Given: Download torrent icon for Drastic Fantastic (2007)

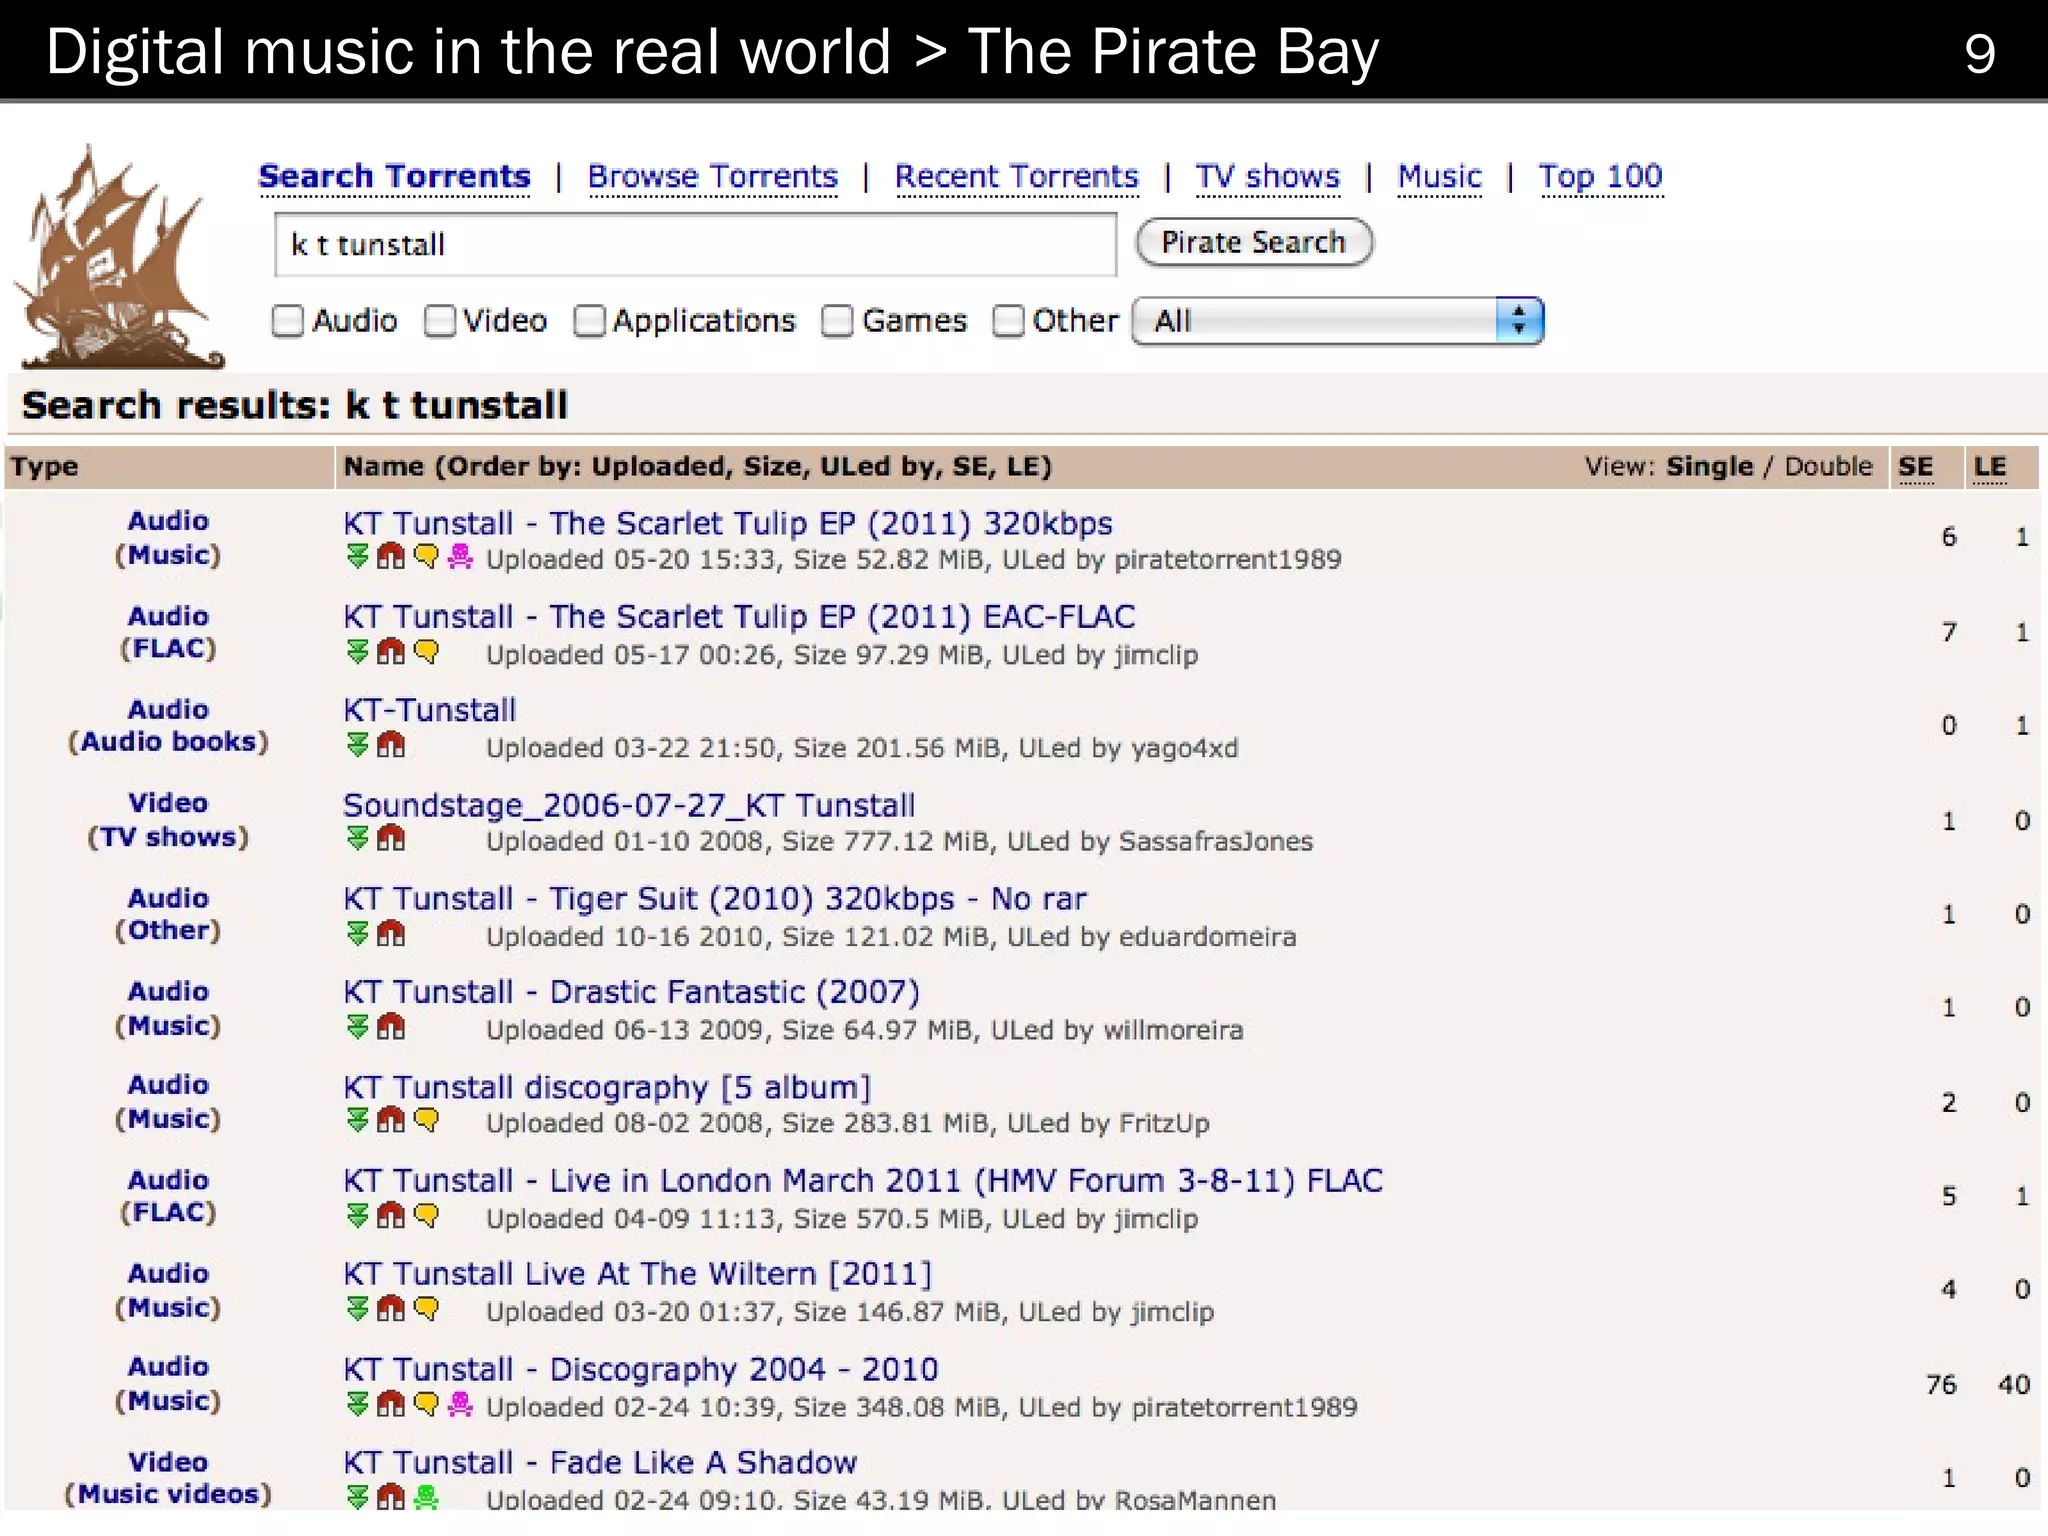Looking at the screenshot, I should click(357, 1027).
